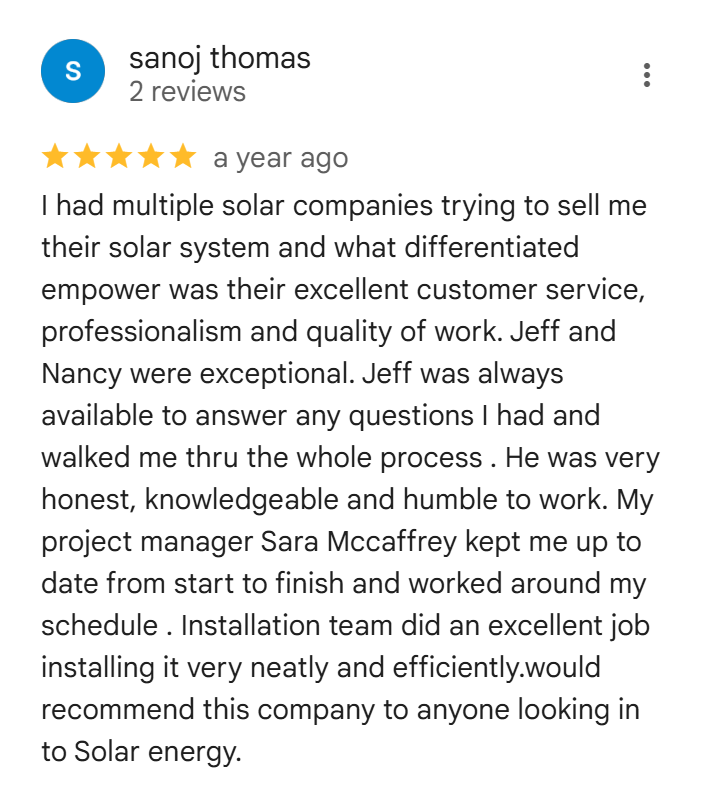The width and height of the screenshot is (707, 804).
Task: Click the fourth gold rating star
Action: tap(151, 156)
